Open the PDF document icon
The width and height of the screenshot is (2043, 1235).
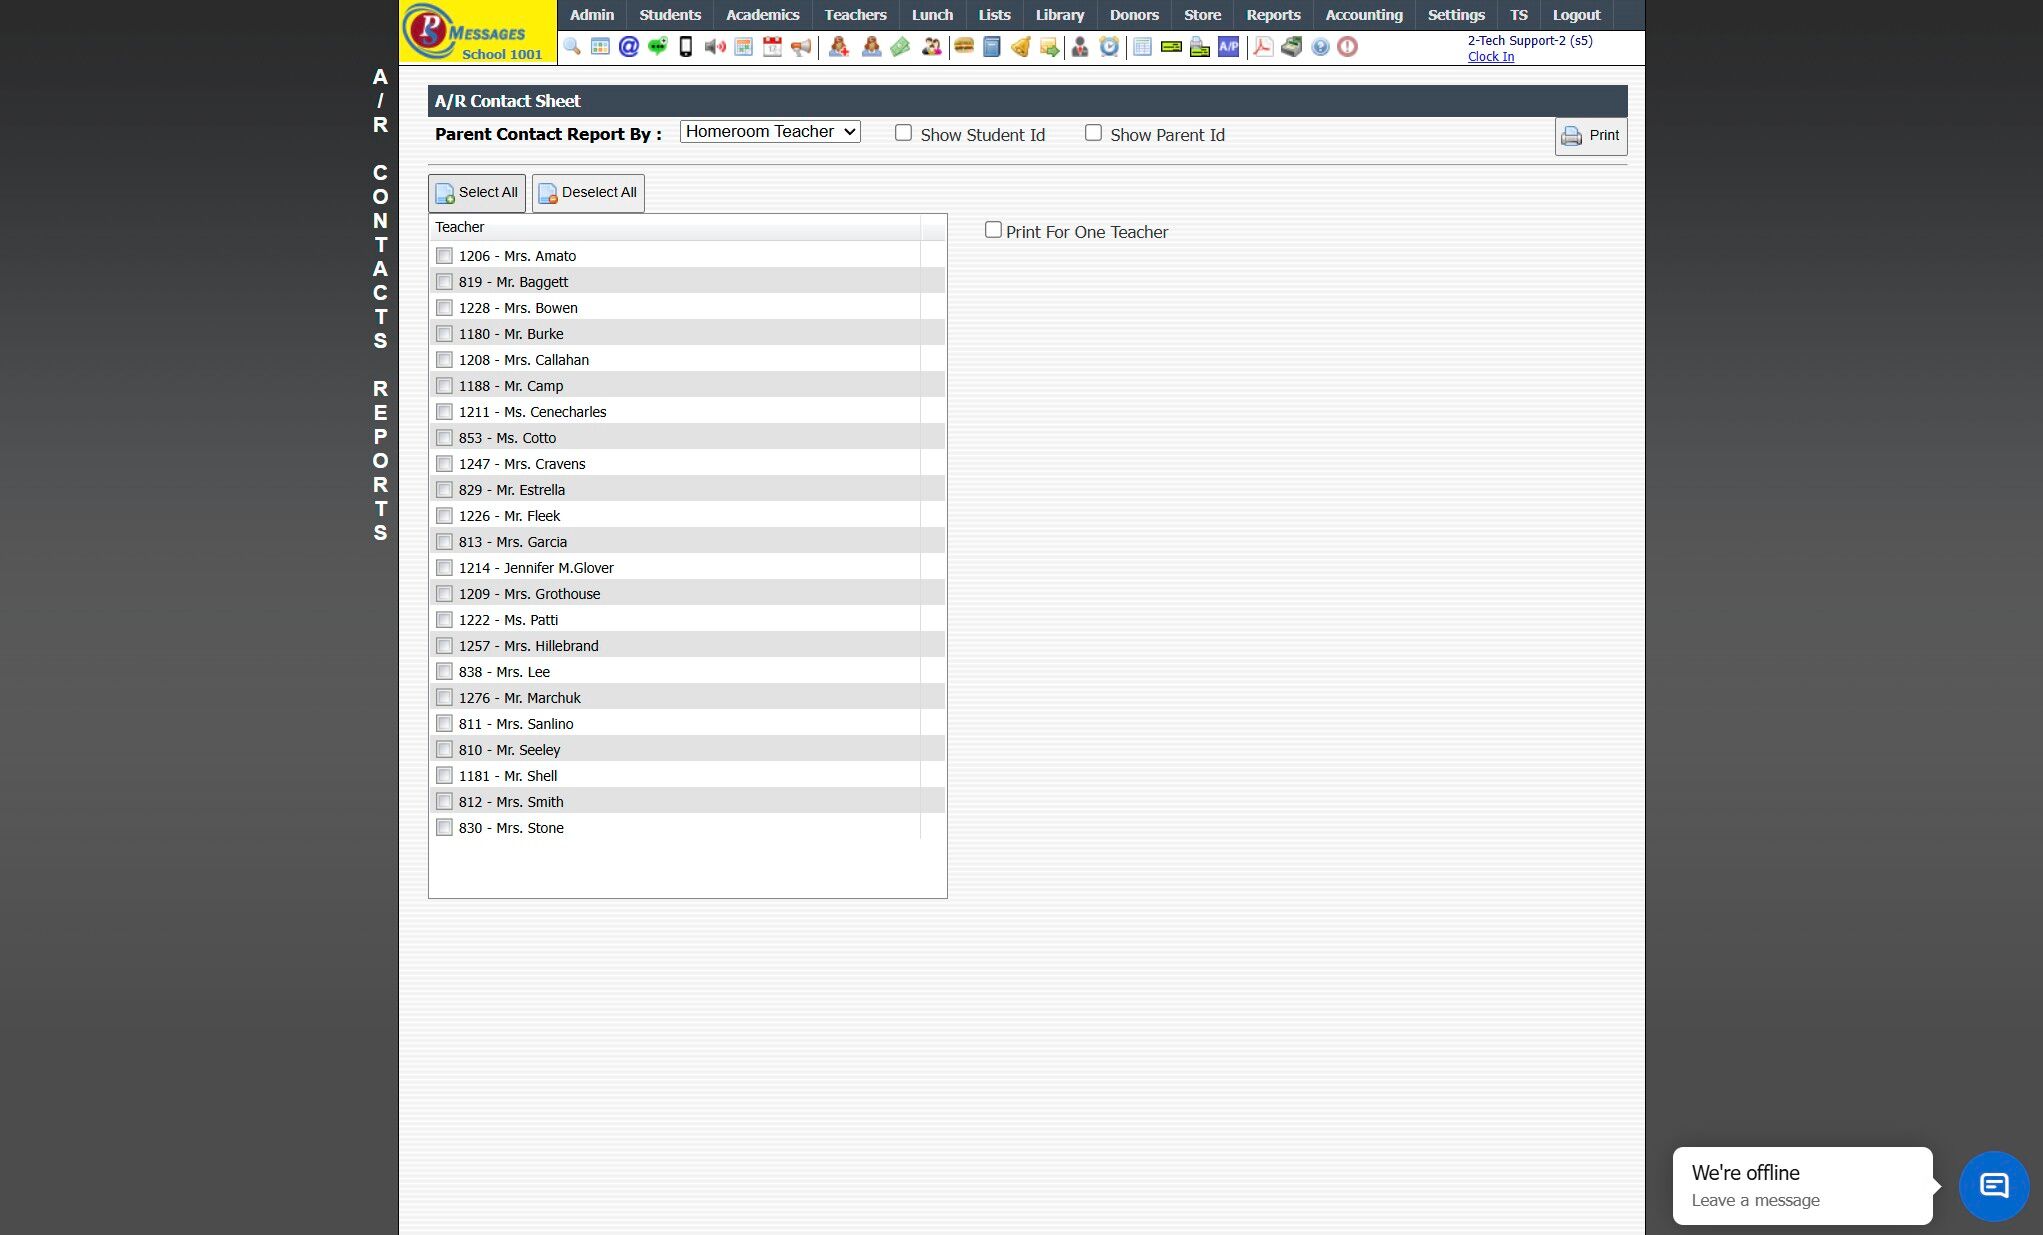click(x=1263, y=47)
